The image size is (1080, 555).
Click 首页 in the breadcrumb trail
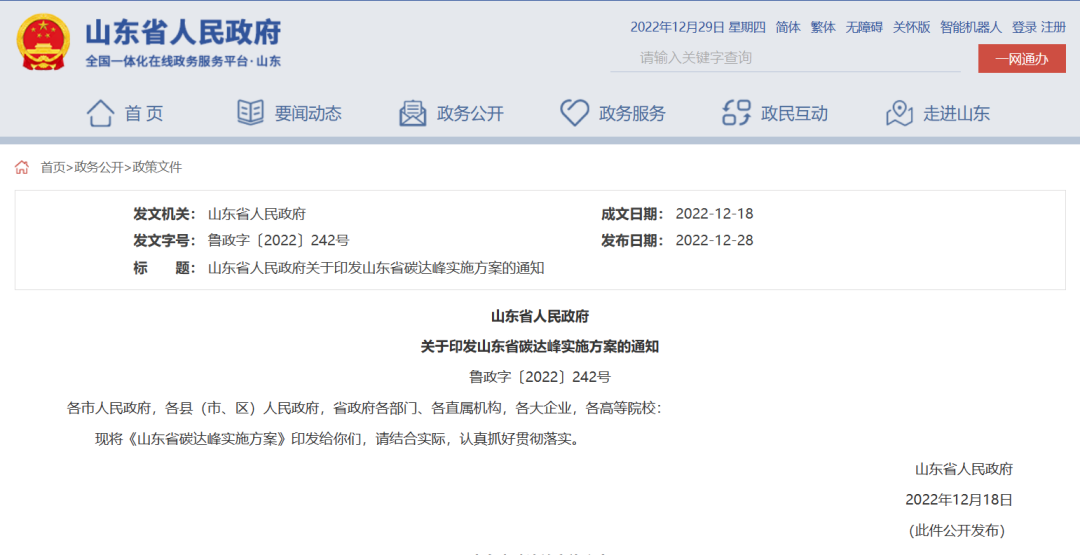pyautogui.click(x=52, y=167)
